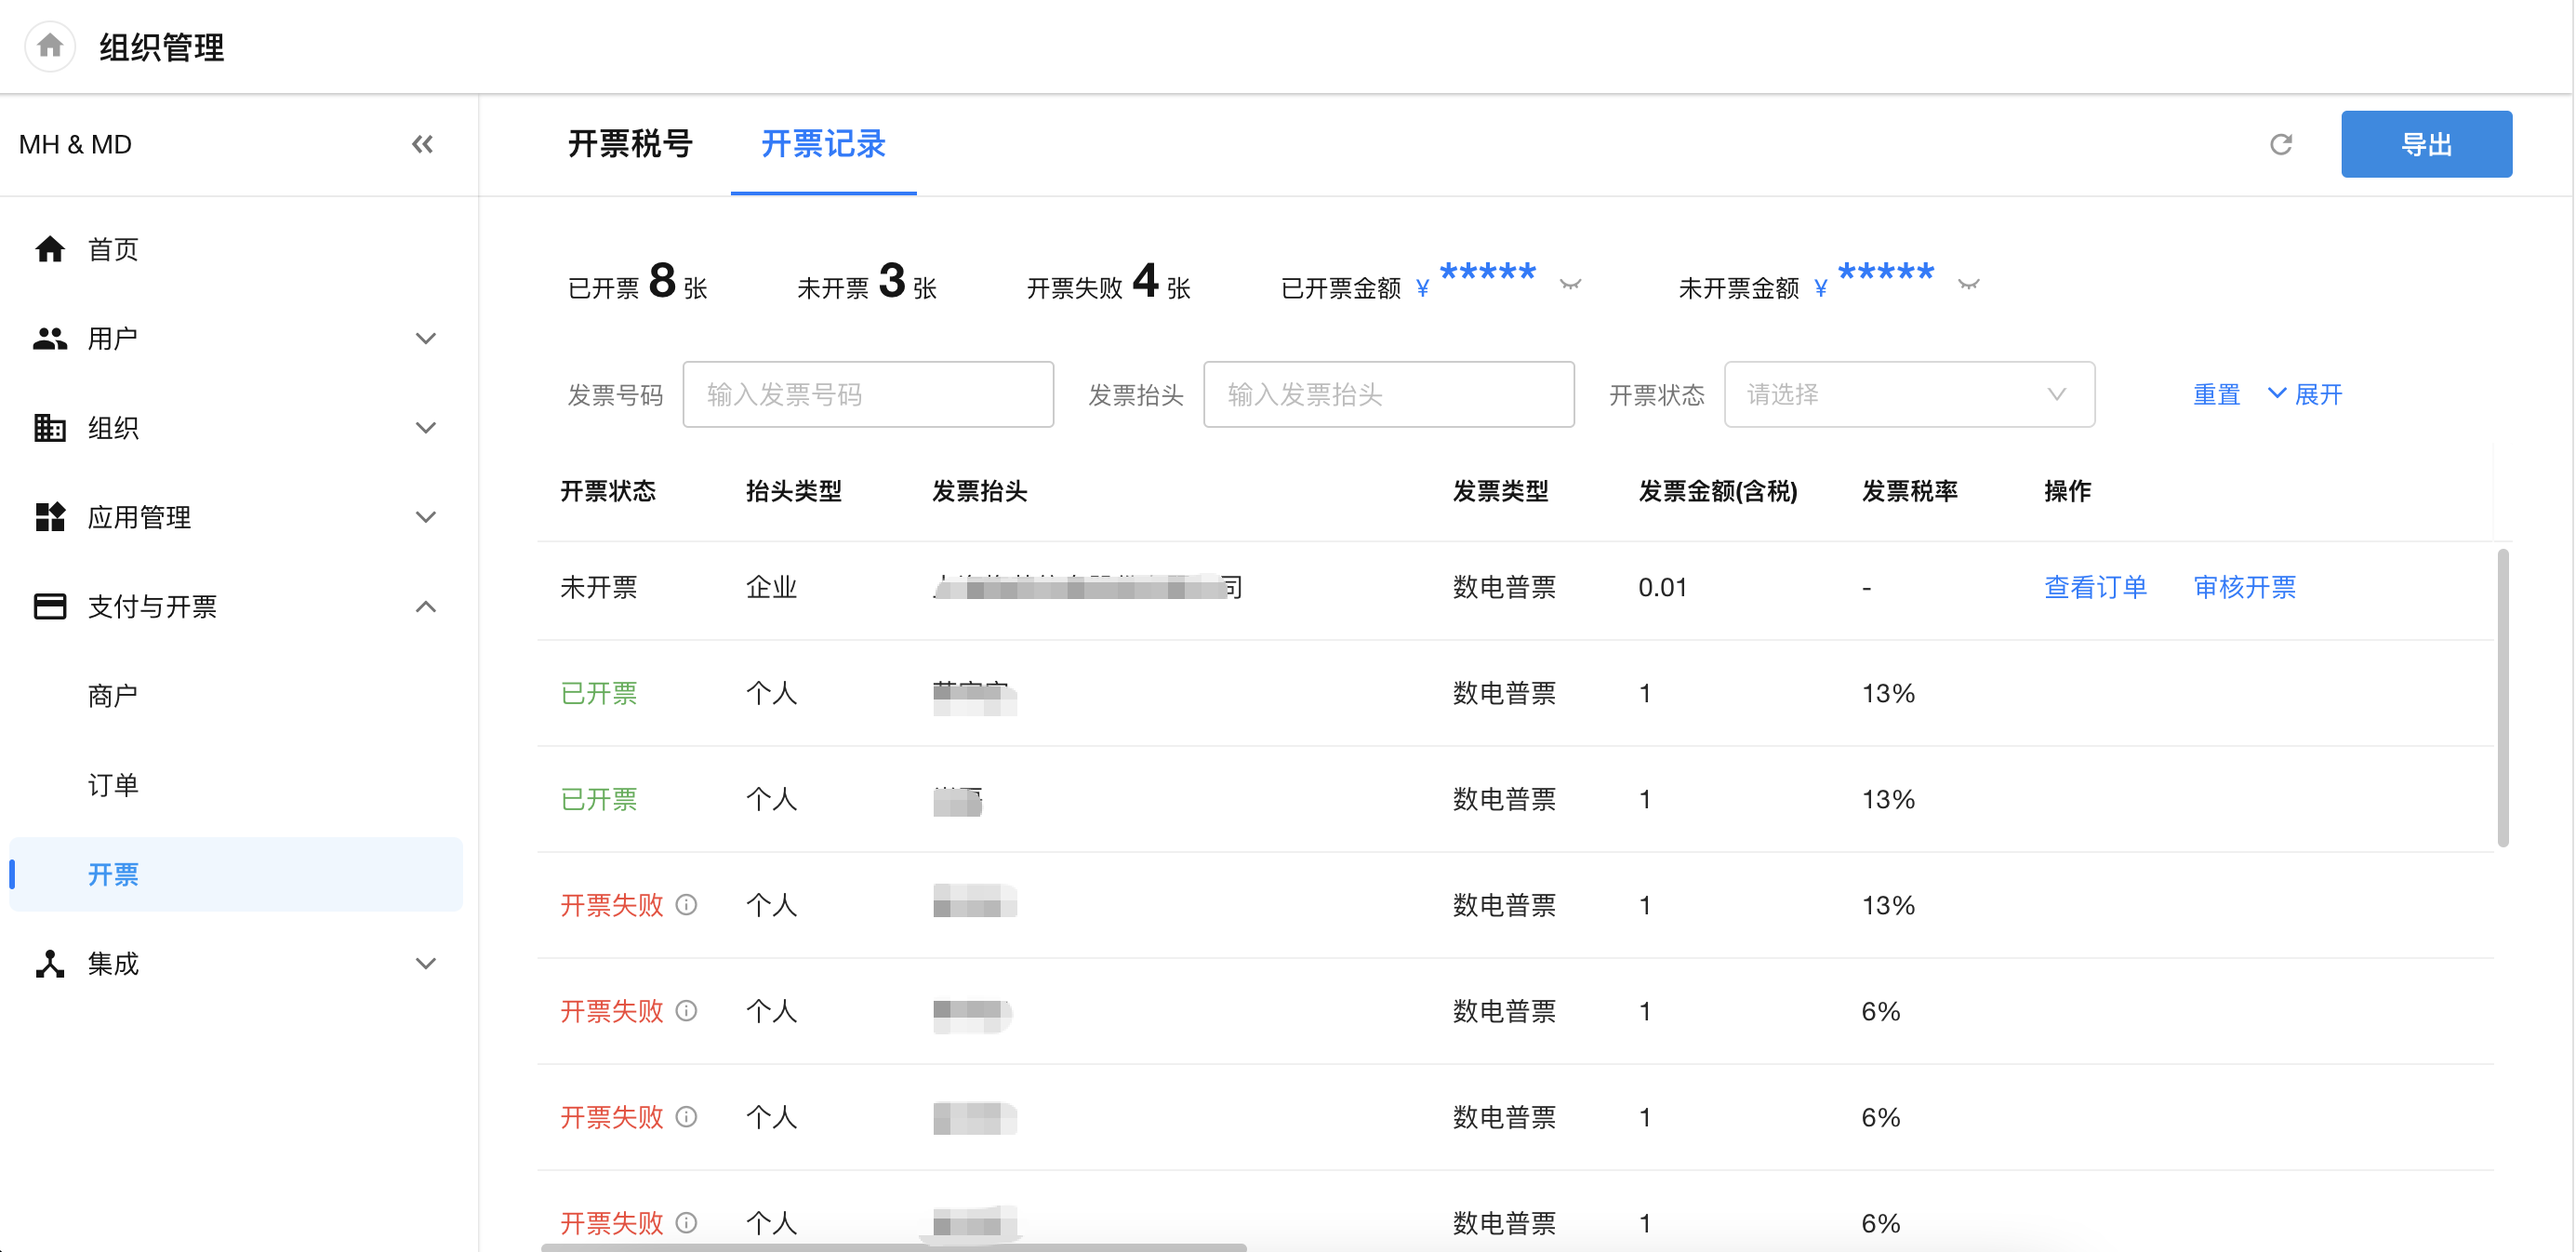Expand more filters with 展开
Screen dimensions: 2576x1252
click(x=2305, y=395)
